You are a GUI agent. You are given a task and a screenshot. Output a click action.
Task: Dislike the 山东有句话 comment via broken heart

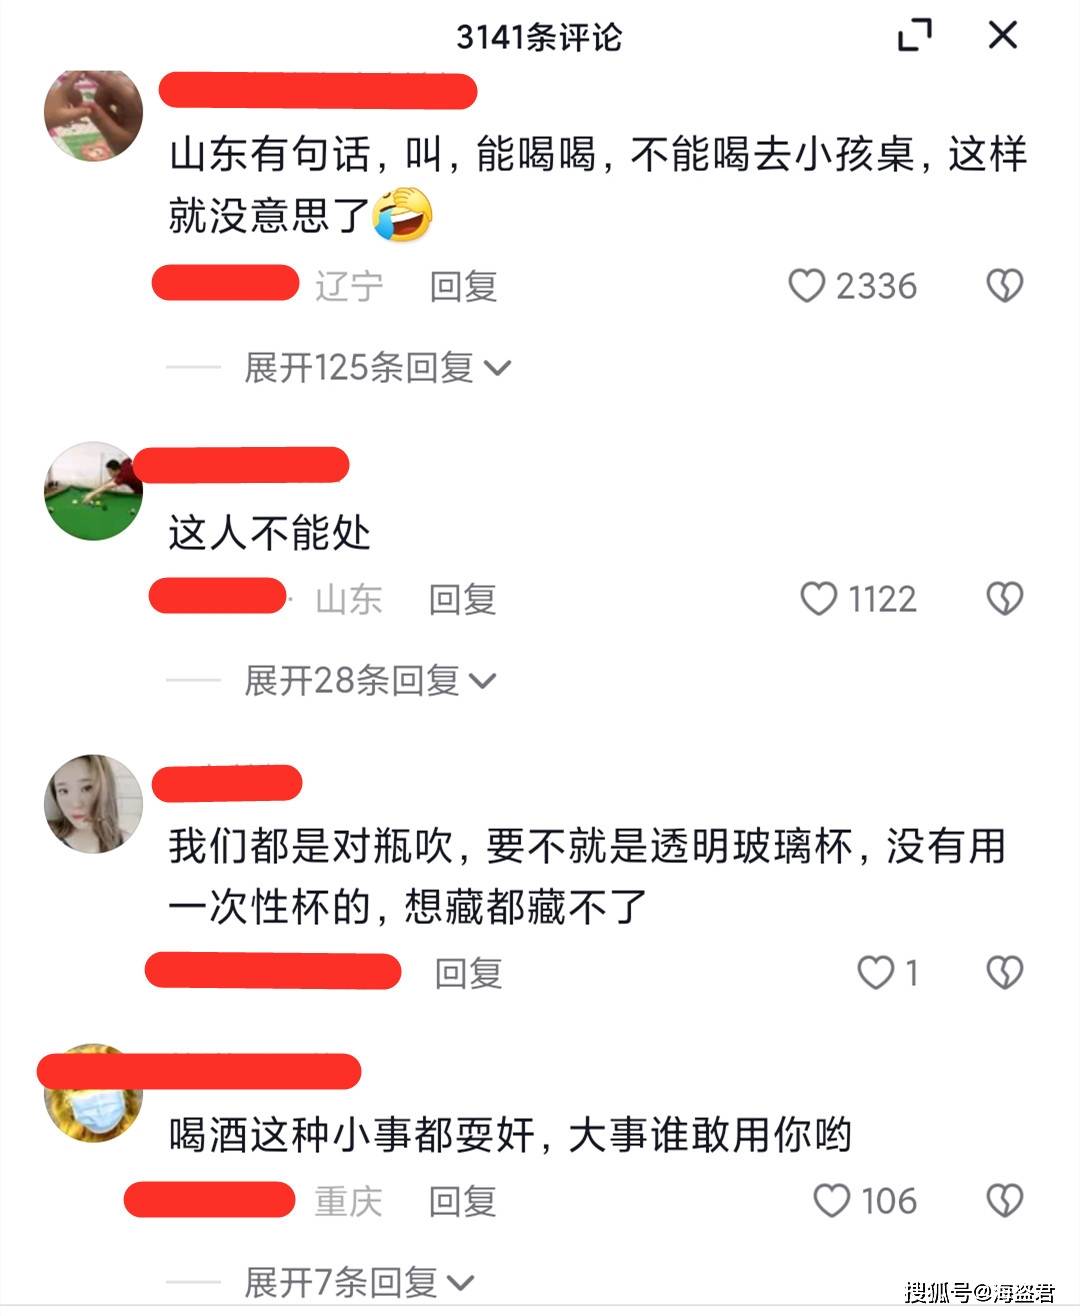coord(1005,286)
